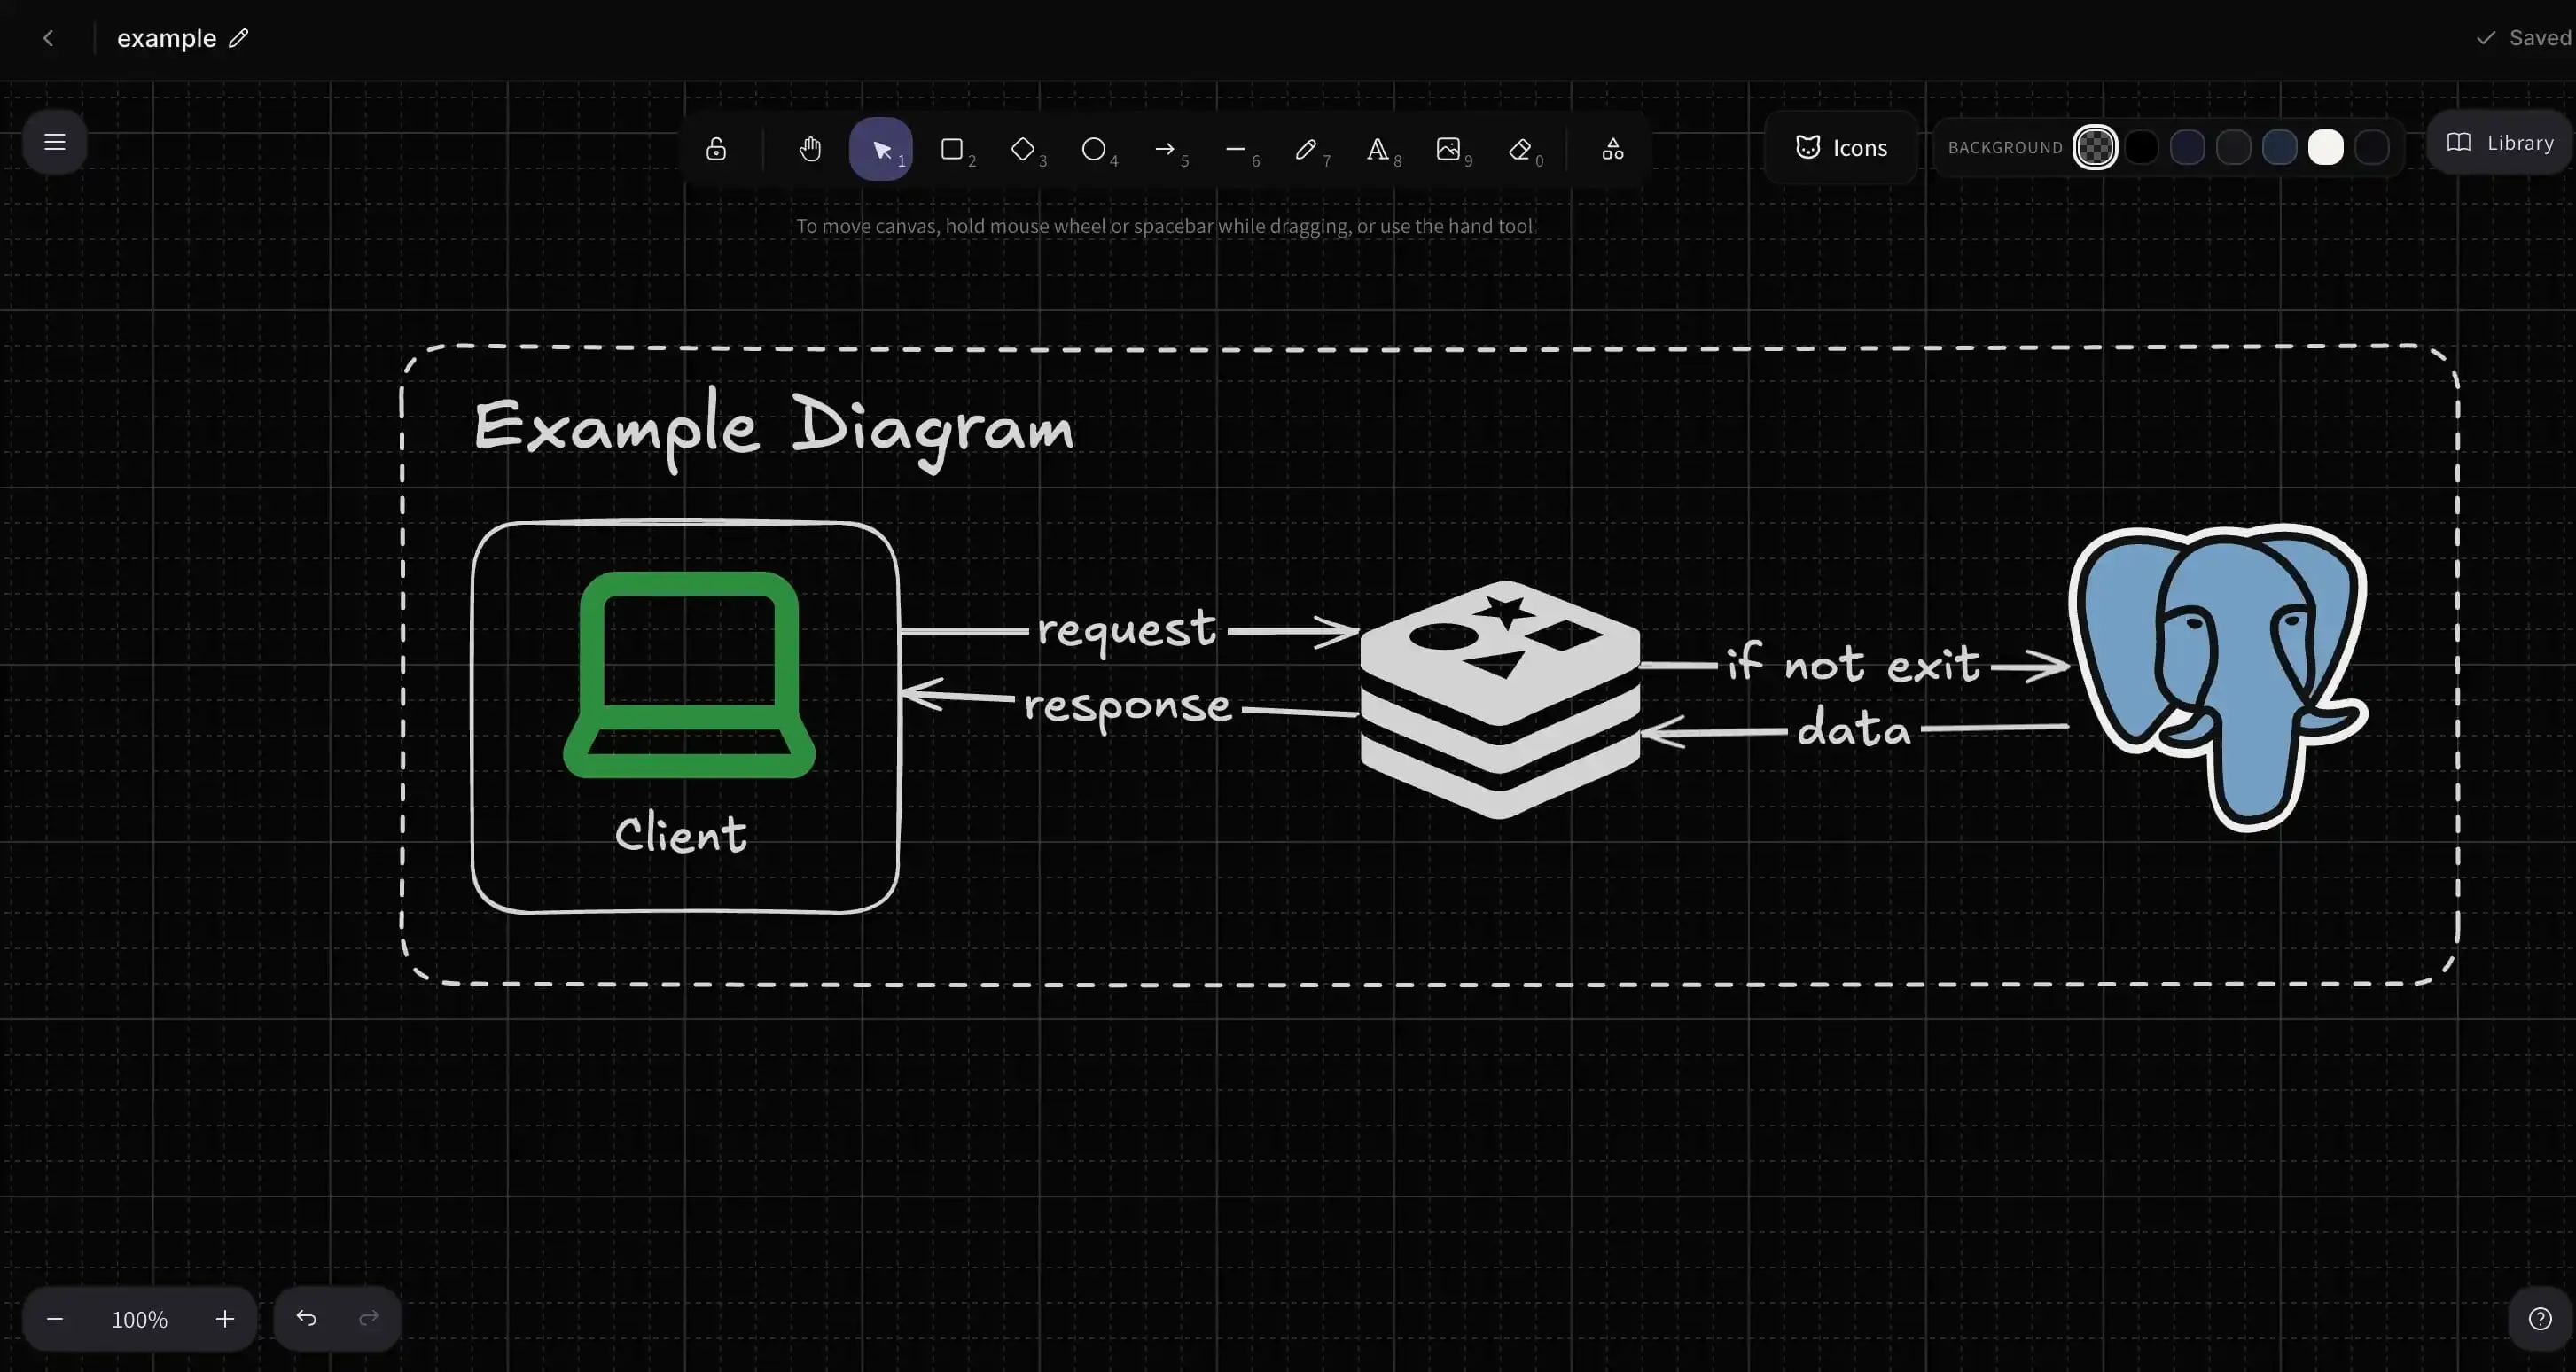Rename file with the pencil icon
Image resolution: width=2576 pixels, height=1372 pixels.
coord(238,38)
